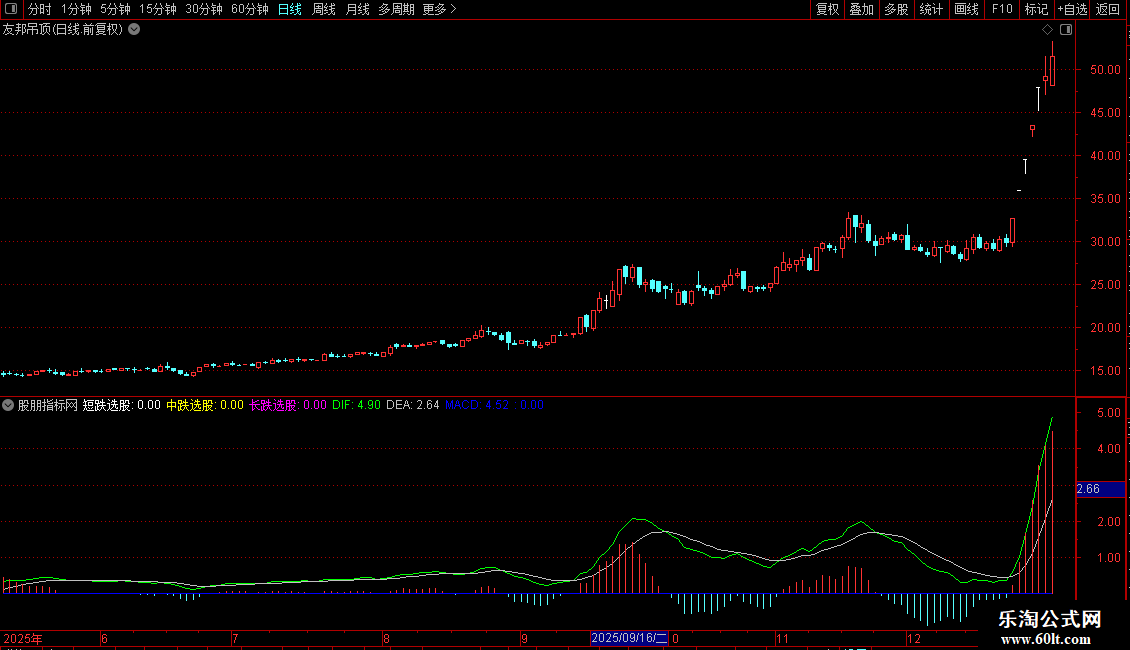Click the DIF: 4.90 value text
1130x650 pixels.
coord(356,405)
